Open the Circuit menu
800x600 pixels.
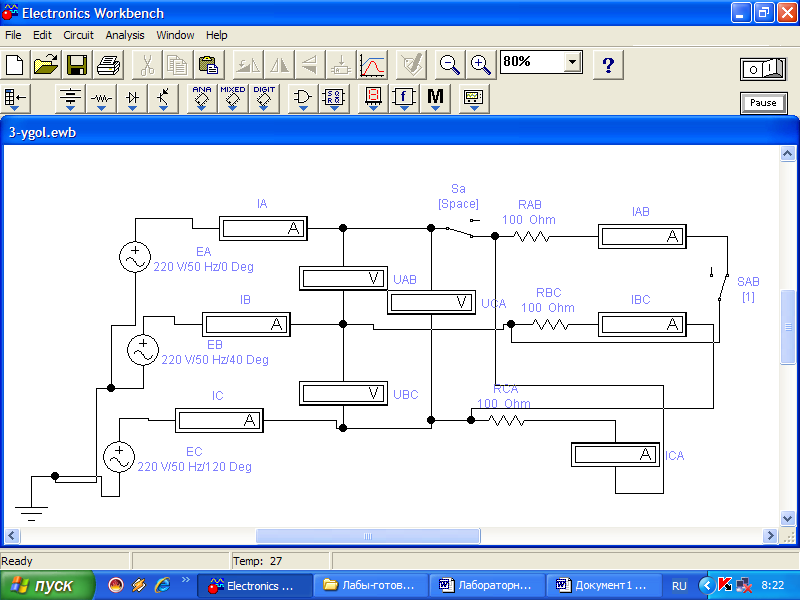point(78,35)
